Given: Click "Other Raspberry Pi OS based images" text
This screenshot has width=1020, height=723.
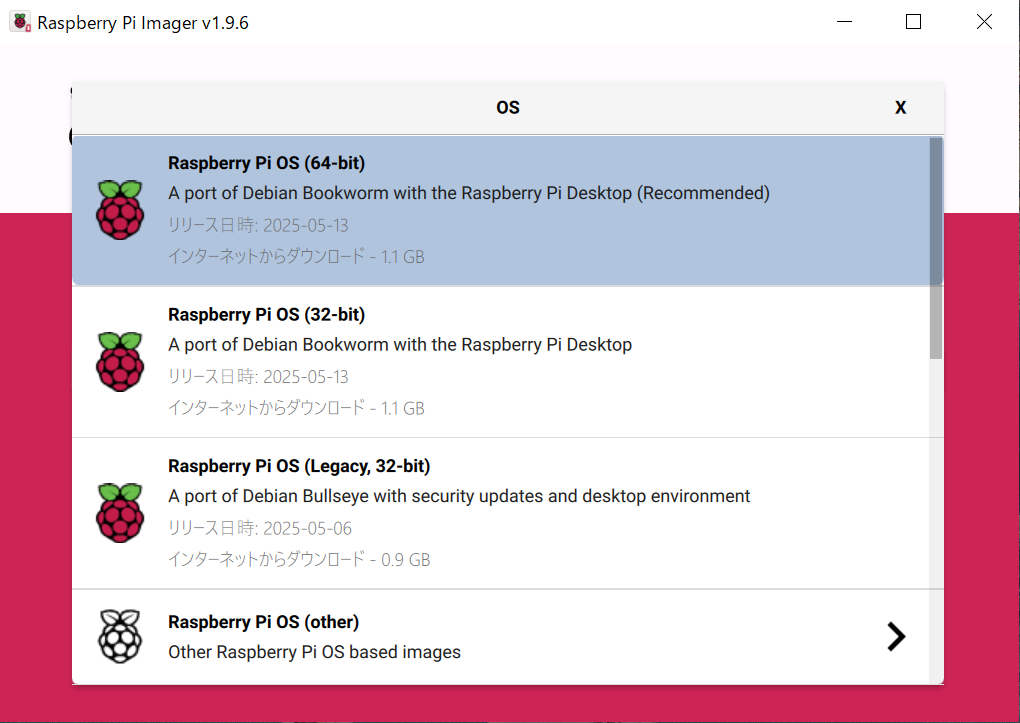Looking at the screenshot, I should [314, 652].
